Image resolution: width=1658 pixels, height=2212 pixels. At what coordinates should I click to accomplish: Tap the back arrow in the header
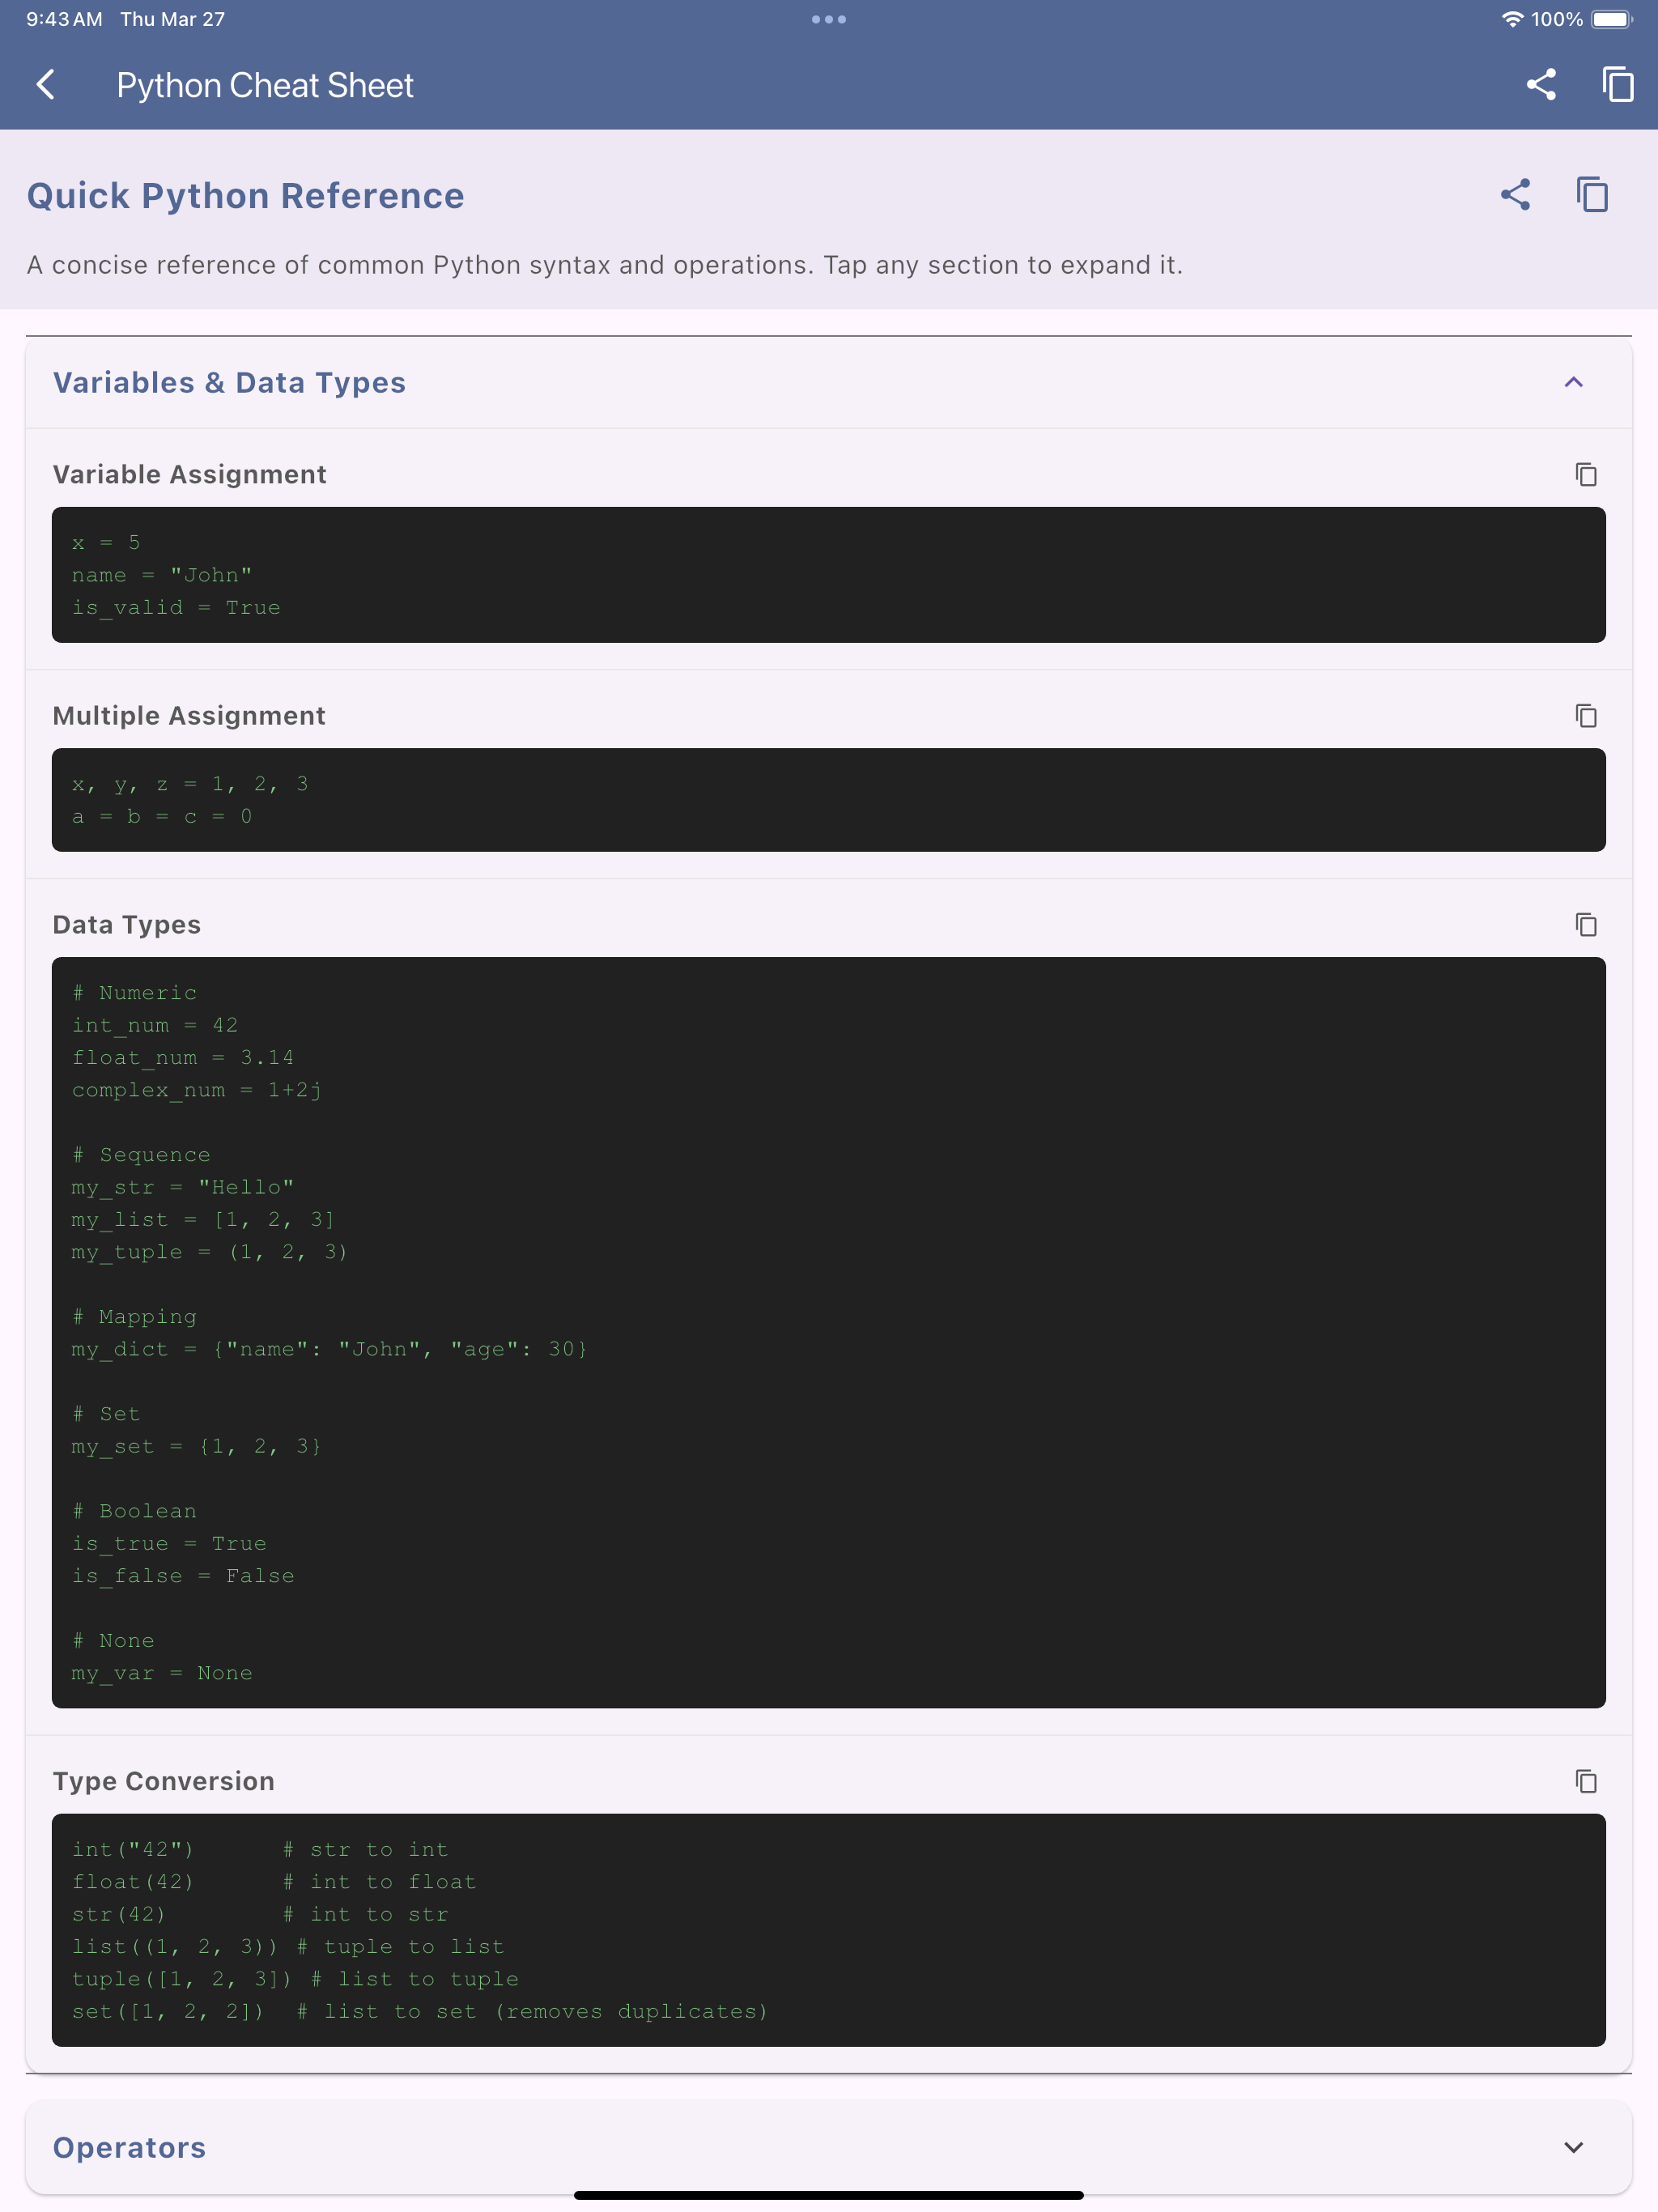coord(46,85)
